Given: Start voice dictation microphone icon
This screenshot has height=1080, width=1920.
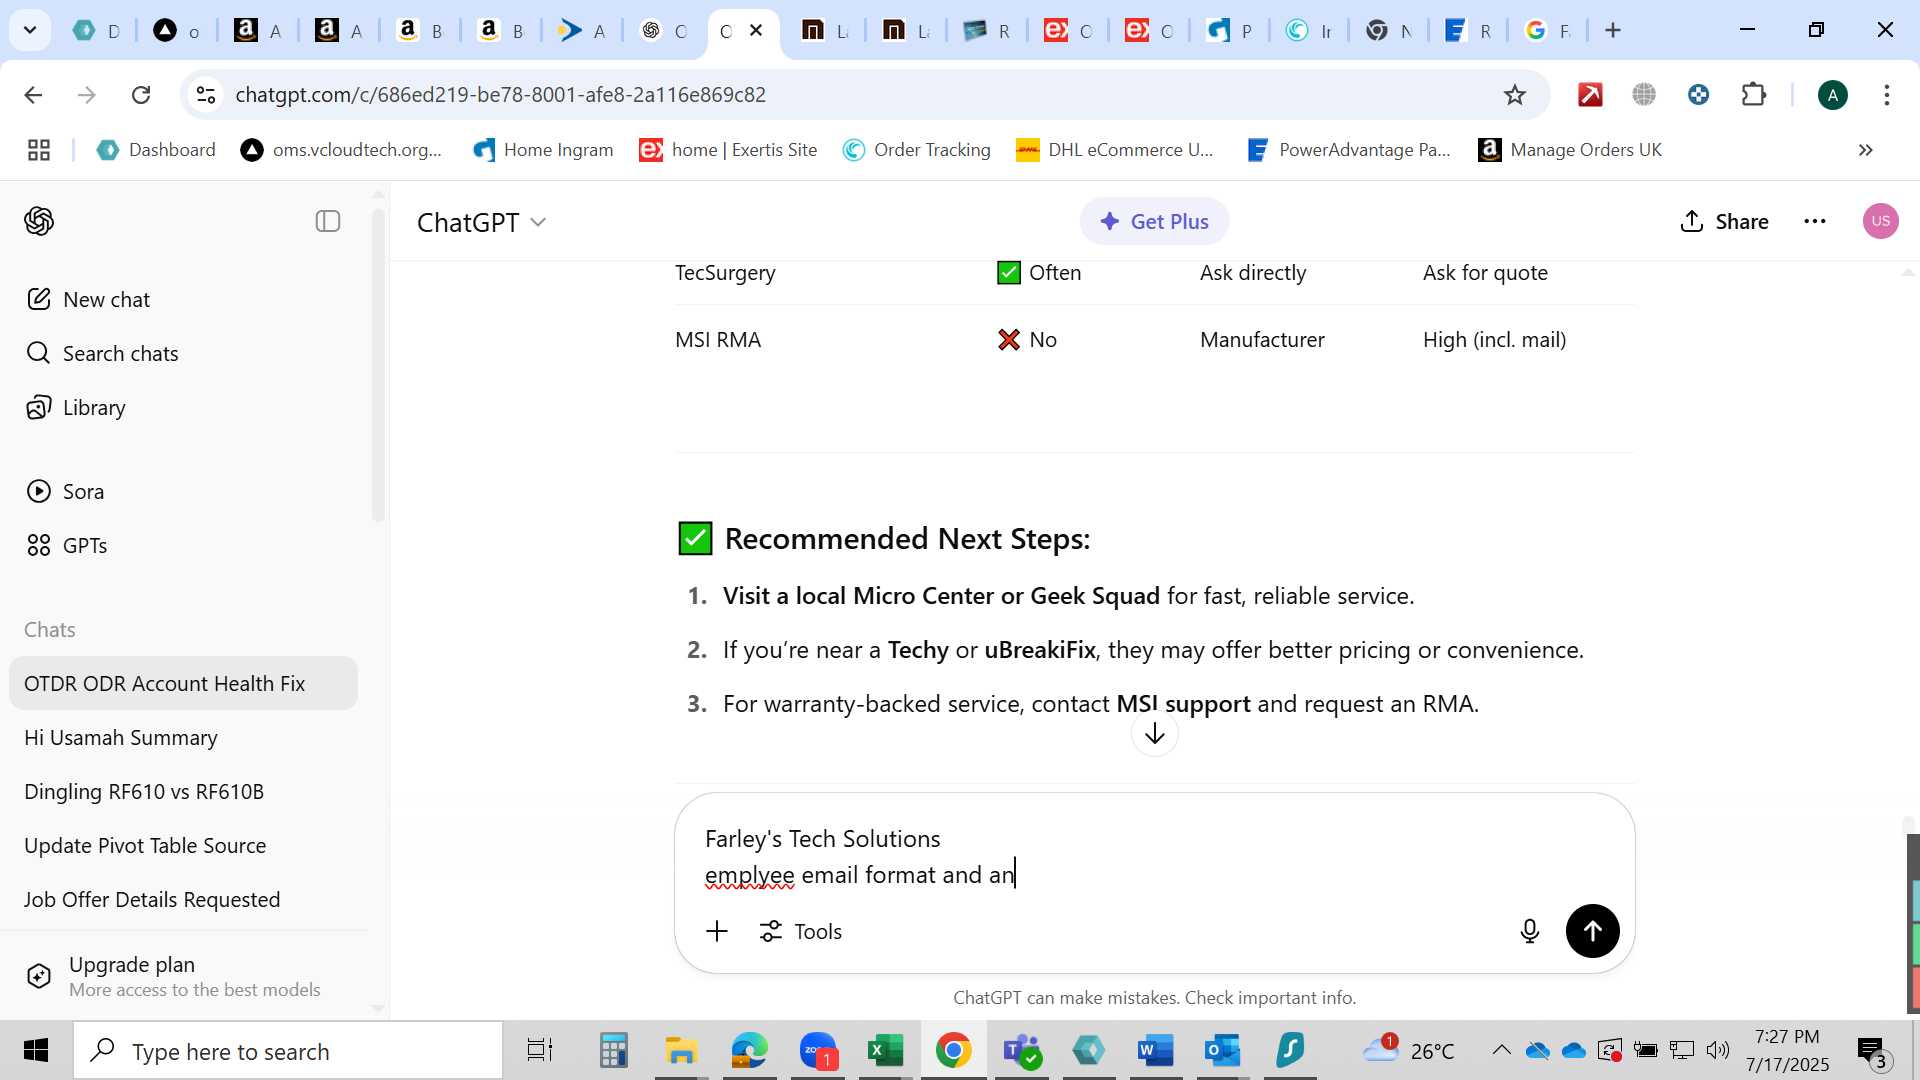Looking at the screenshot, I should [x=1530, y=931].
